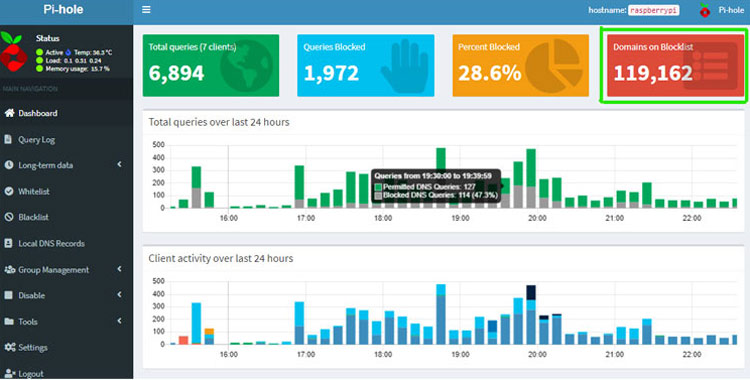This screenshot has width=750, height=380.
Task: Click dark navy bar segment near 20:00
Action: [531, 292]
